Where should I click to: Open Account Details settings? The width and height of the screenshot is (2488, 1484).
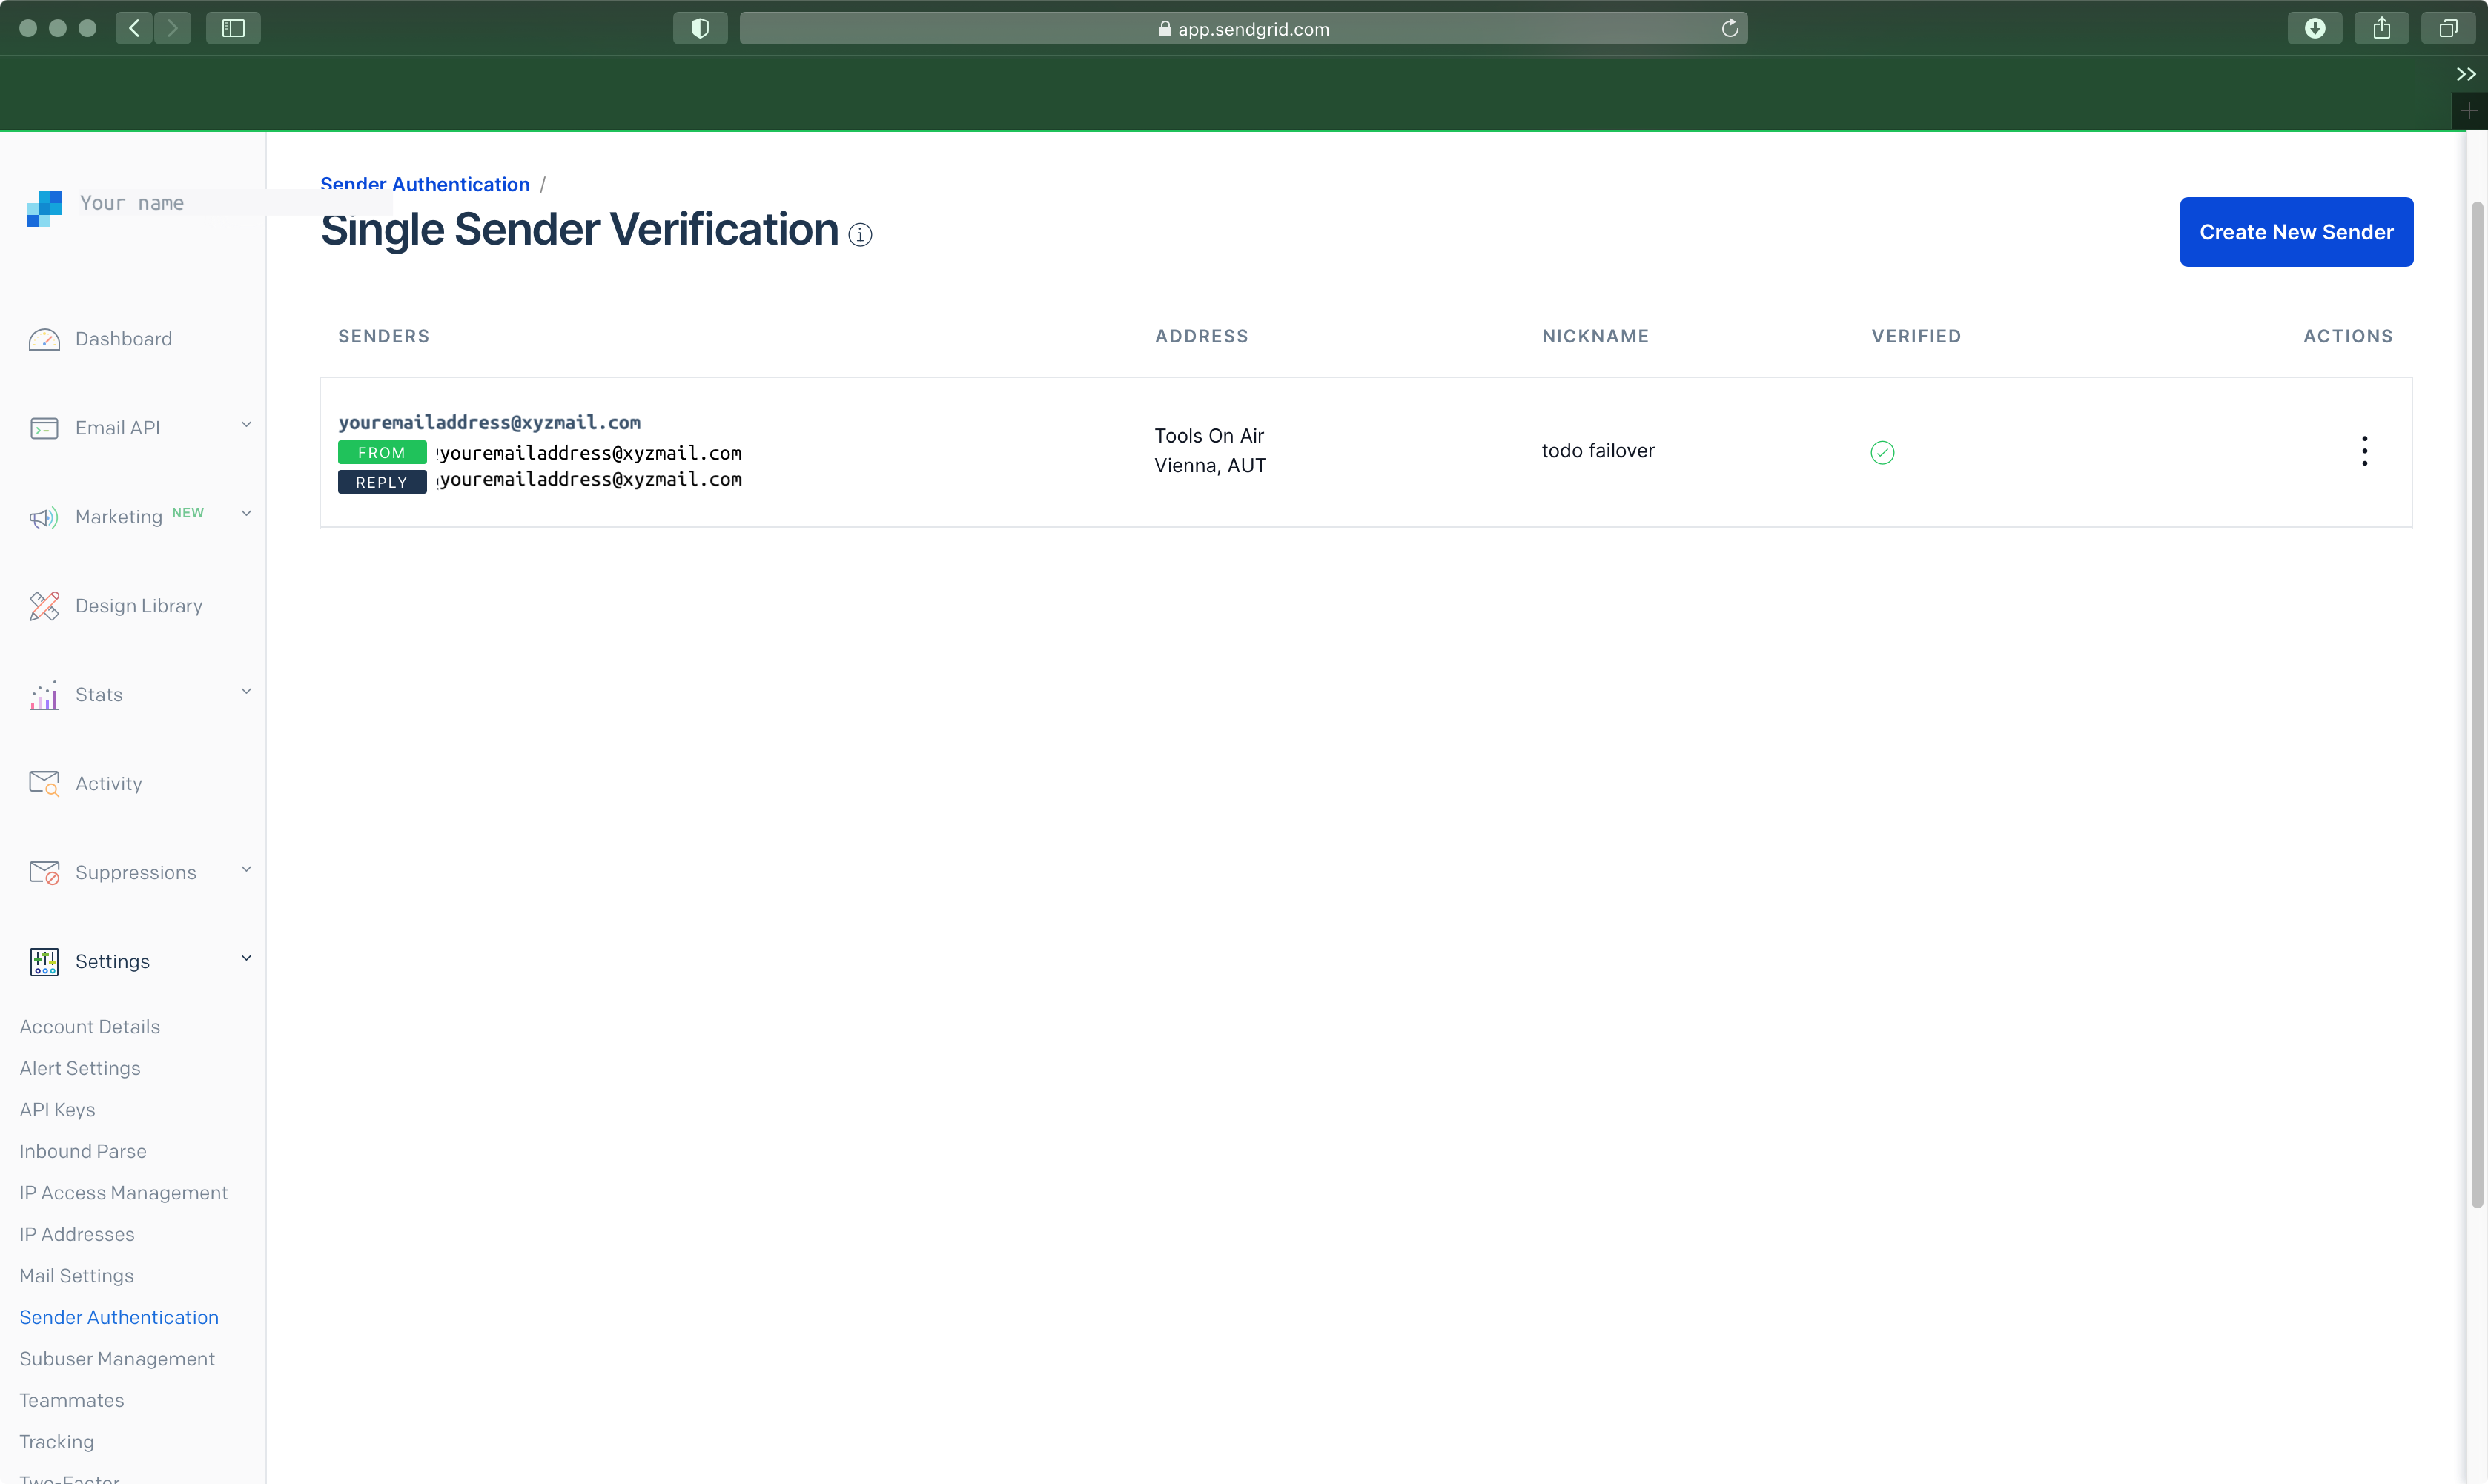tap(90, 1027)
